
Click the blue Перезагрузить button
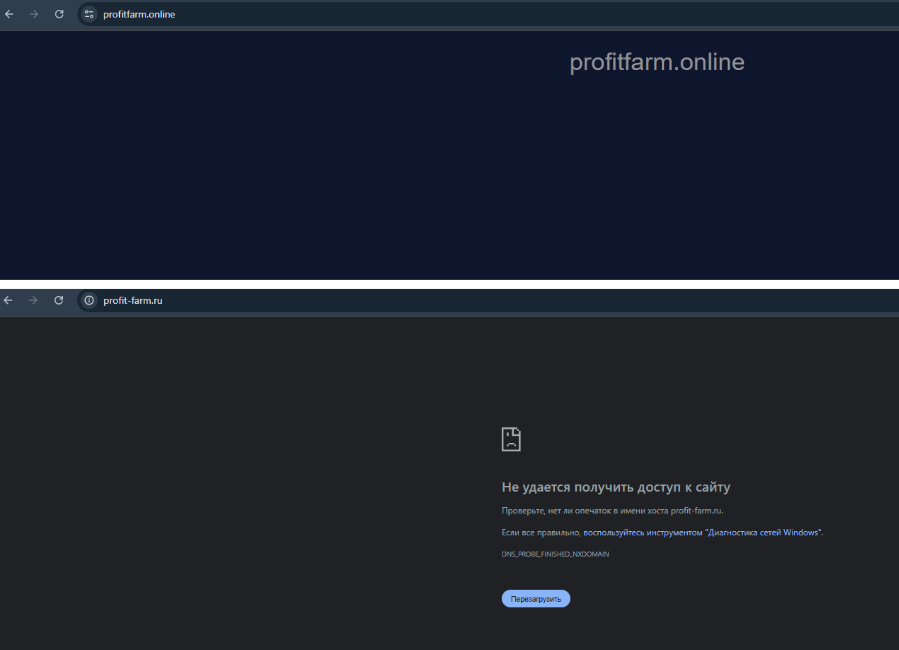click(536, 599)
